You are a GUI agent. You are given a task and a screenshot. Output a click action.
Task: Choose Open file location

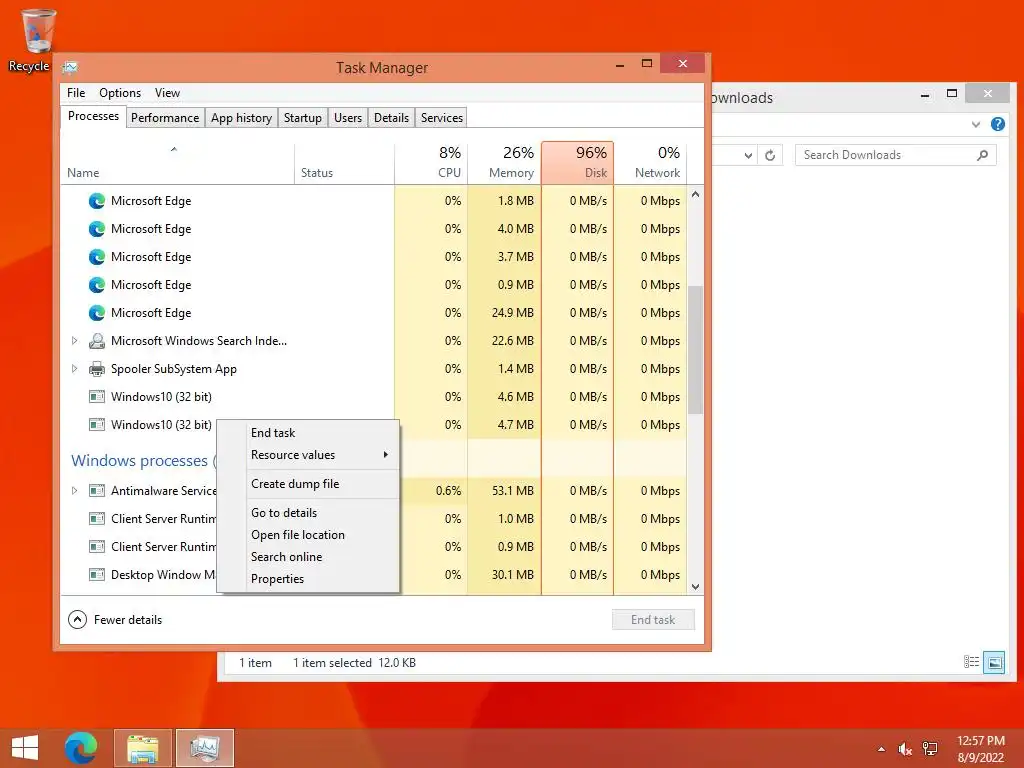click(x=308, y=535)
